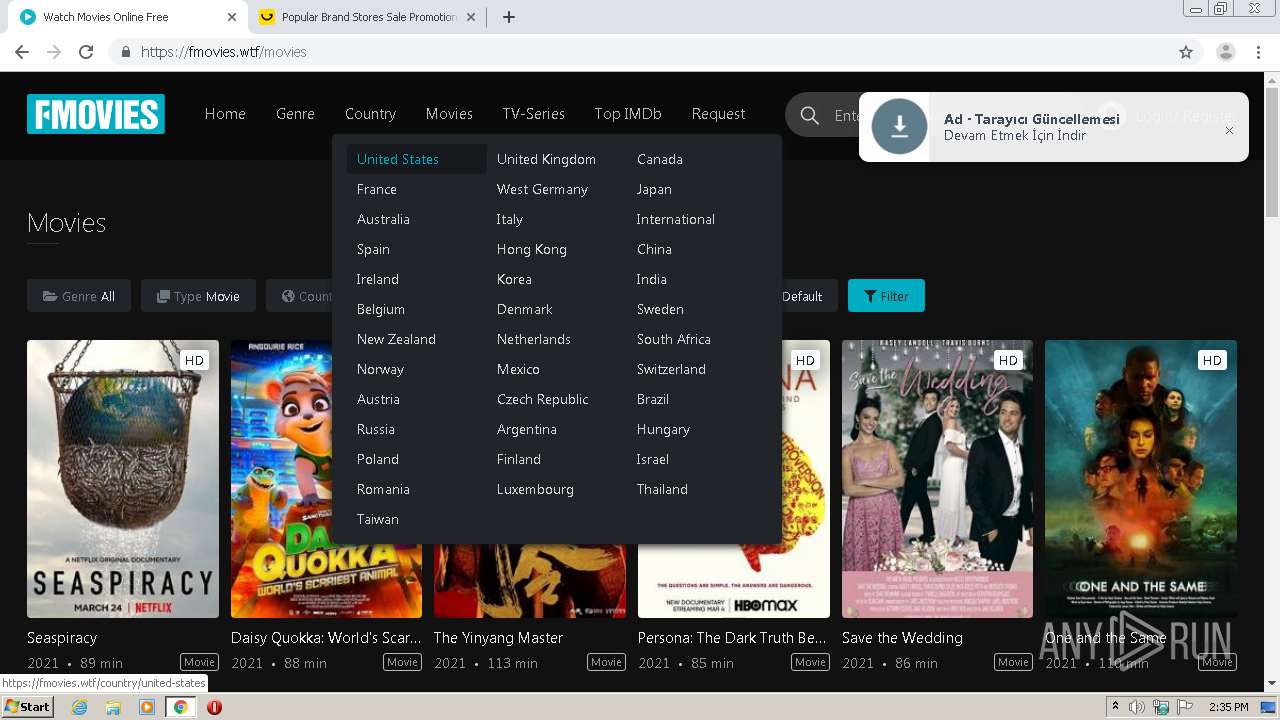Click the volume speaker tray icon
The width and height of the screenshot is (1280, 720).
(1137, 707)
